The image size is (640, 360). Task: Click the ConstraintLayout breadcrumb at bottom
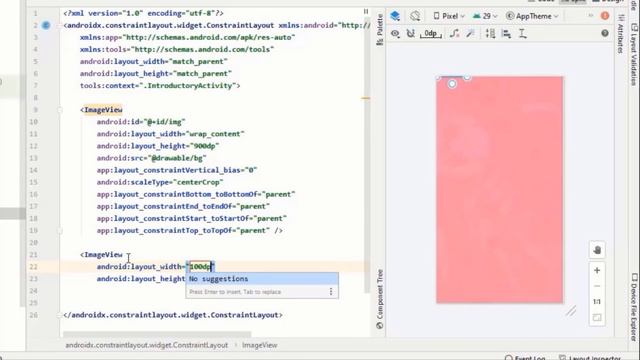(147, 345)
